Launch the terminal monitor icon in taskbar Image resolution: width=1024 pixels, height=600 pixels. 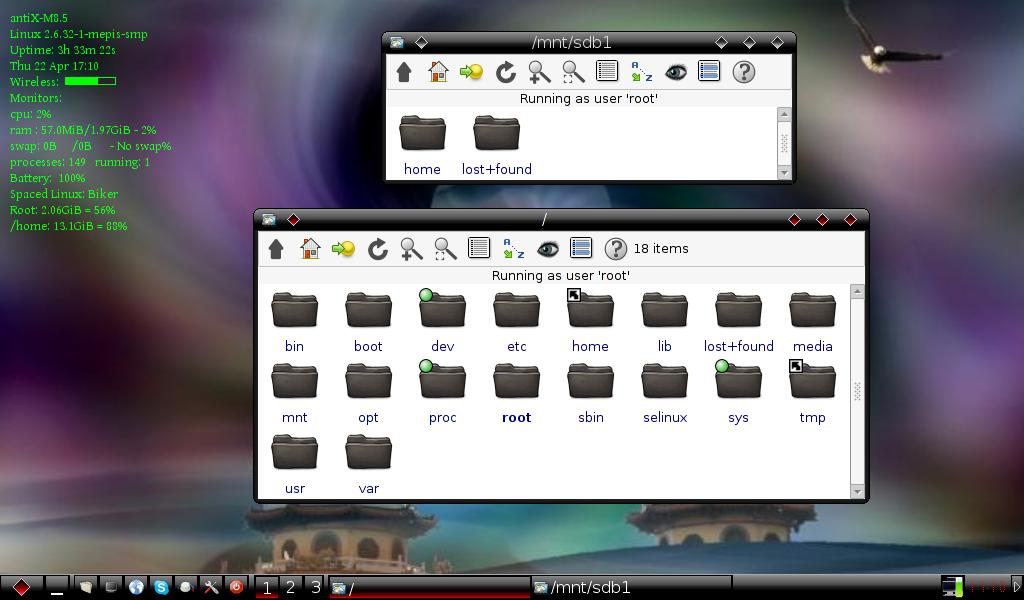pyautogui.click(x=111, y=587)
